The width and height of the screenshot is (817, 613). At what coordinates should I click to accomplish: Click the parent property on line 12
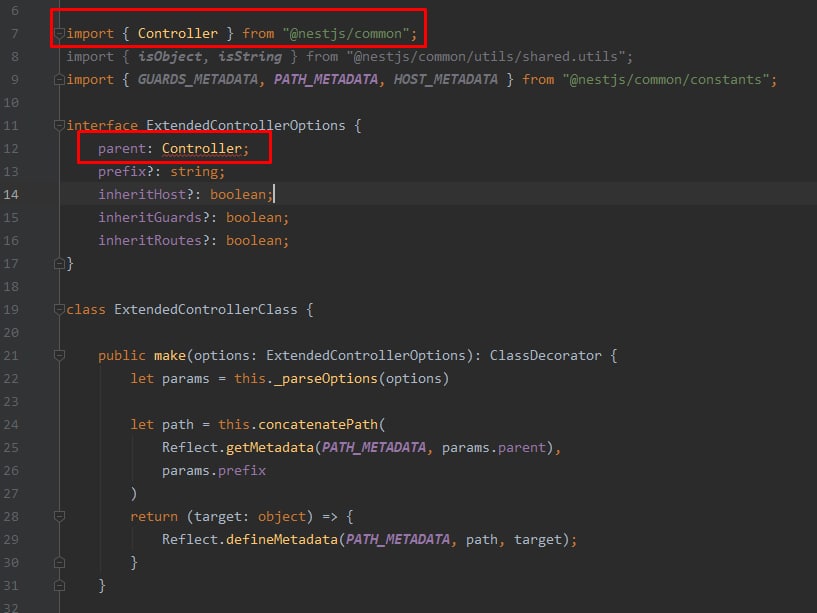(x=122, y=149)
